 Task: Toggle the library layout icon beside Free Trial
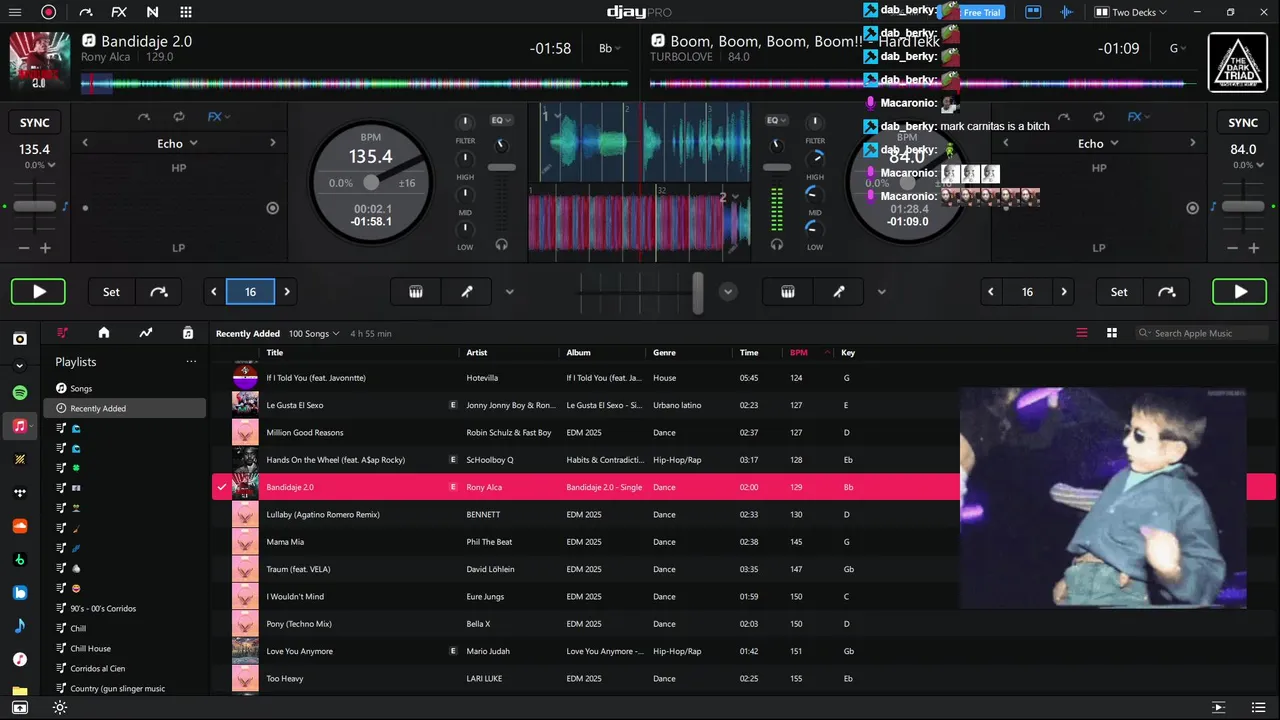1033,12
